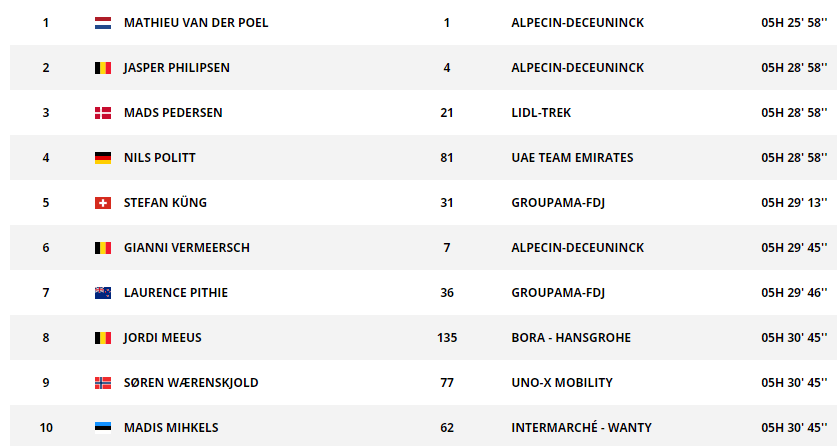Click the Belgian flag next to Jordi Meeus
Viewport: 837px width, 446px height.
[102, 338]
